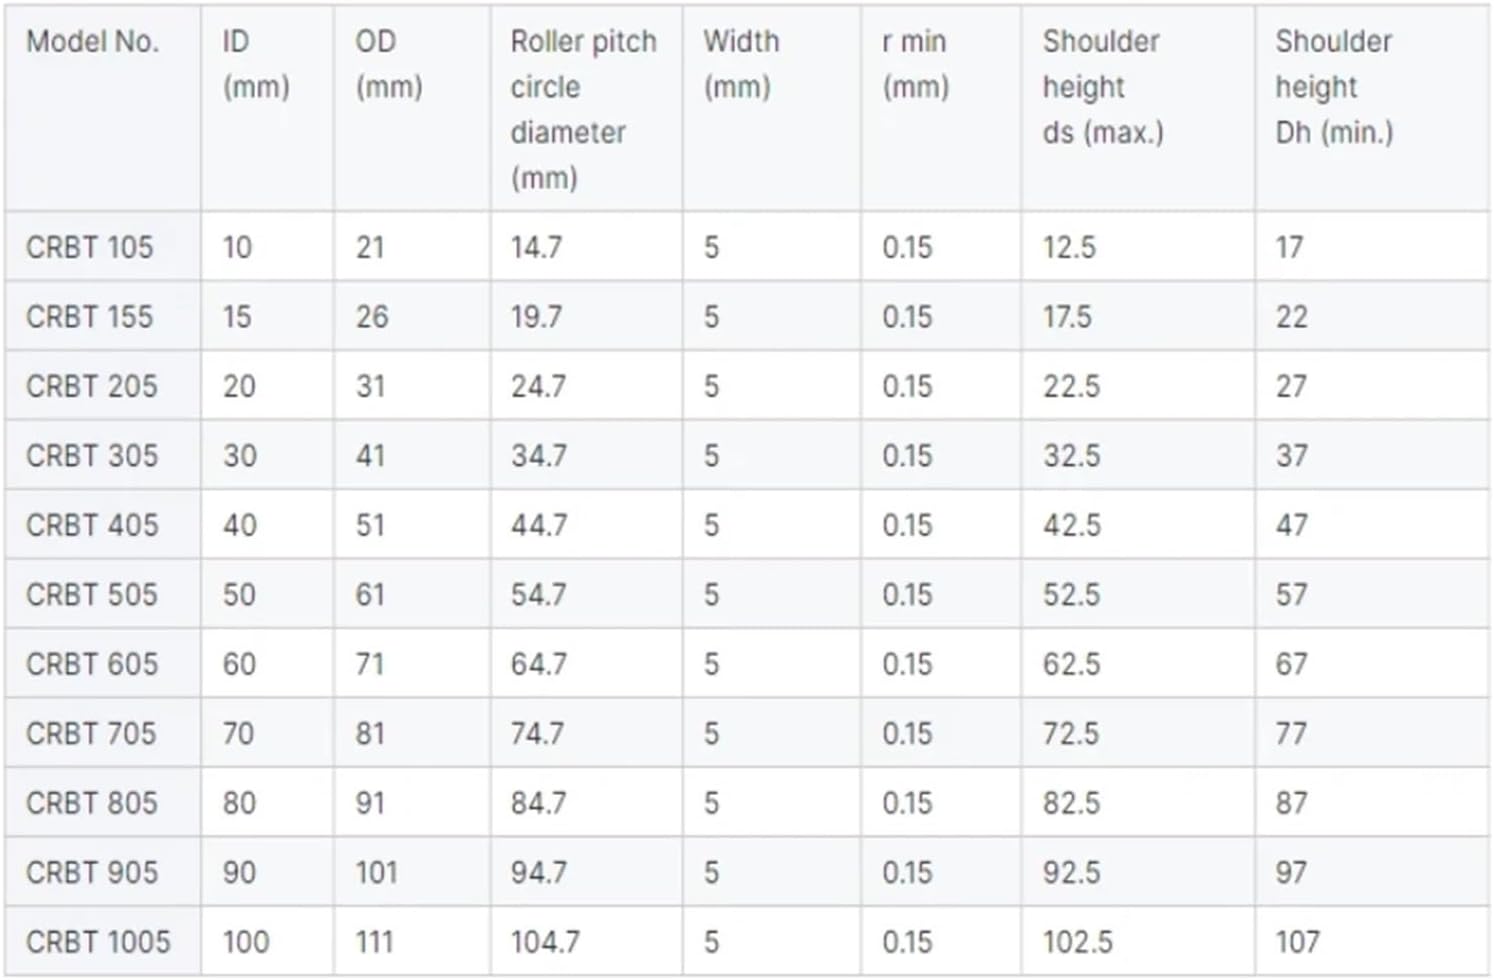The image size is (1494, 980).
Task: Click the Model No. column header
Action: click(x=92, y=42)
